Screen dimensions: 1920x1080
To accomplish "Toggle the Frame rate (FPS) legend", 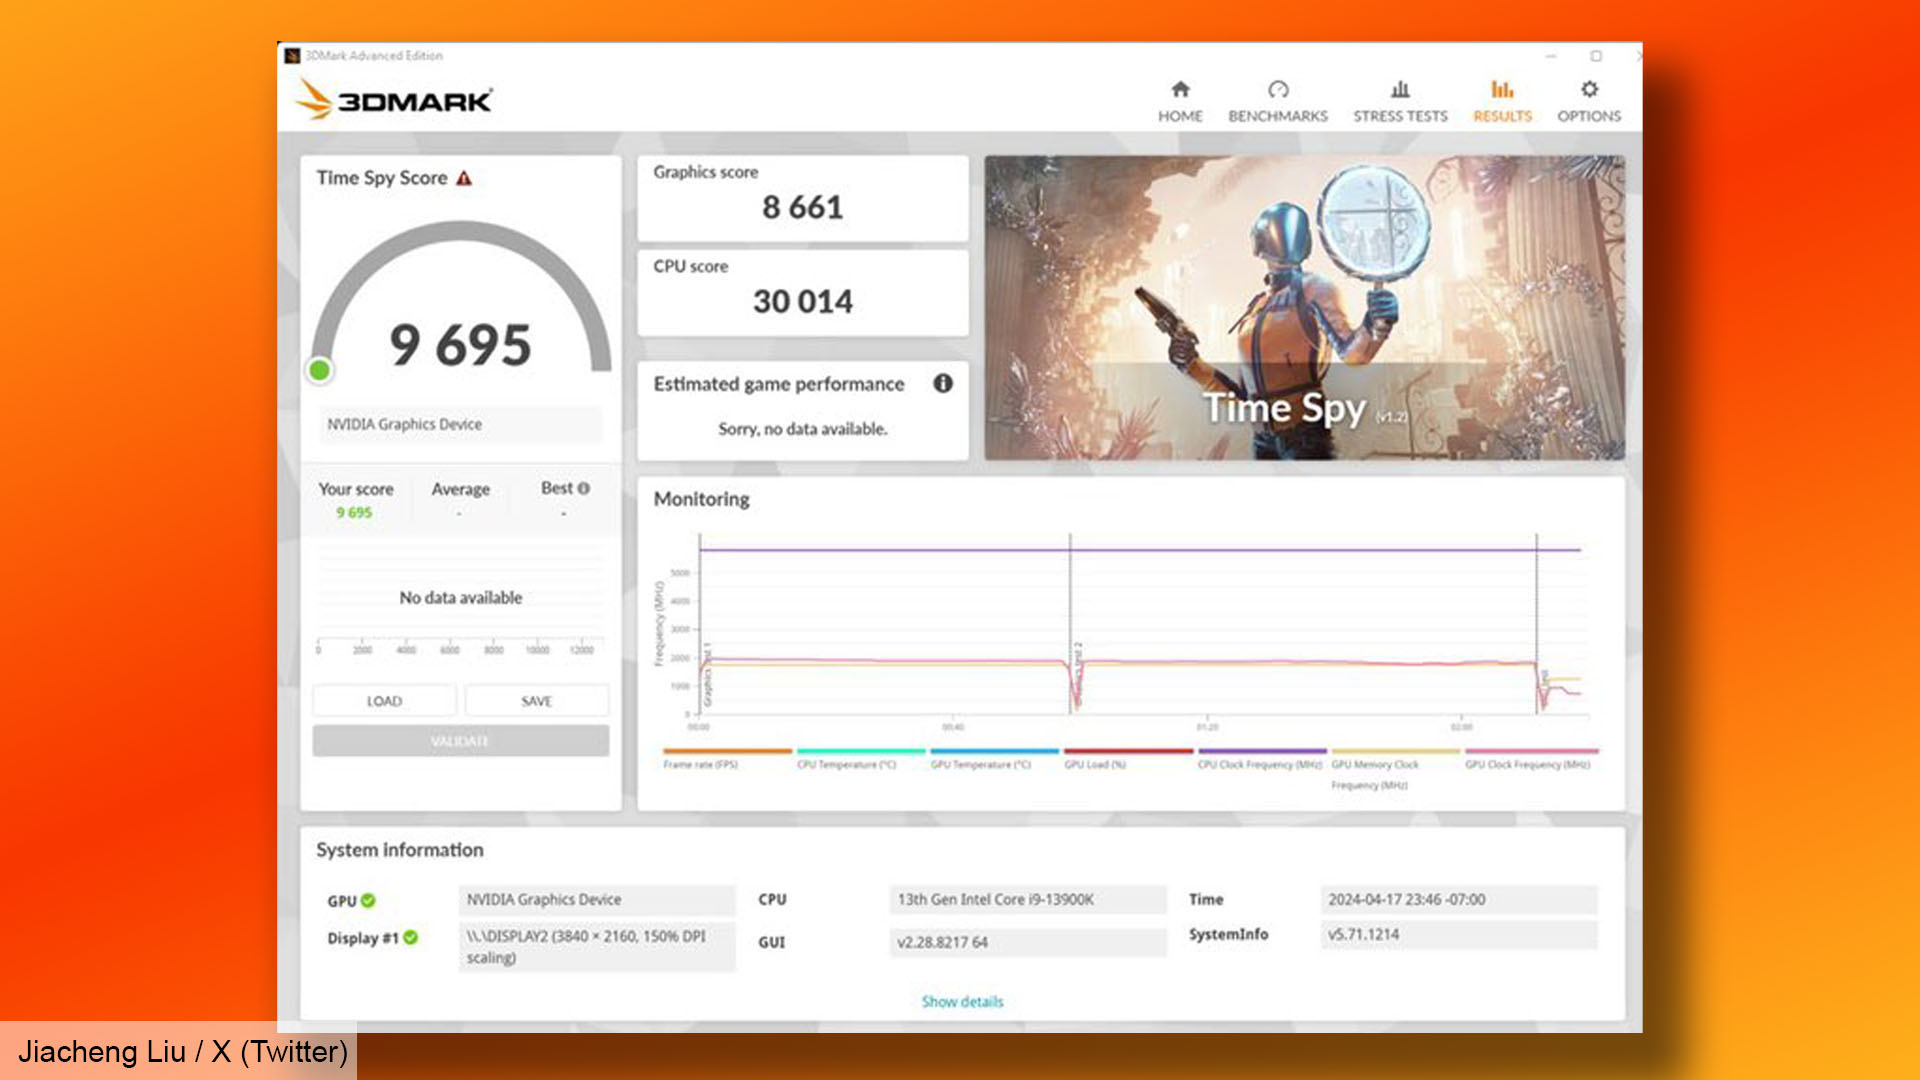I will (x=727, y=759).
